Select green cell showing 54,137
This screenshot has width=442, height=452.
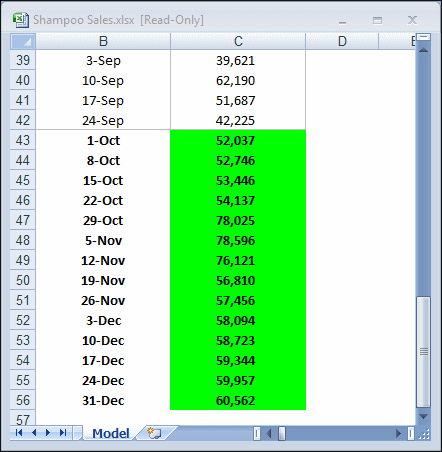click(238, 200)
